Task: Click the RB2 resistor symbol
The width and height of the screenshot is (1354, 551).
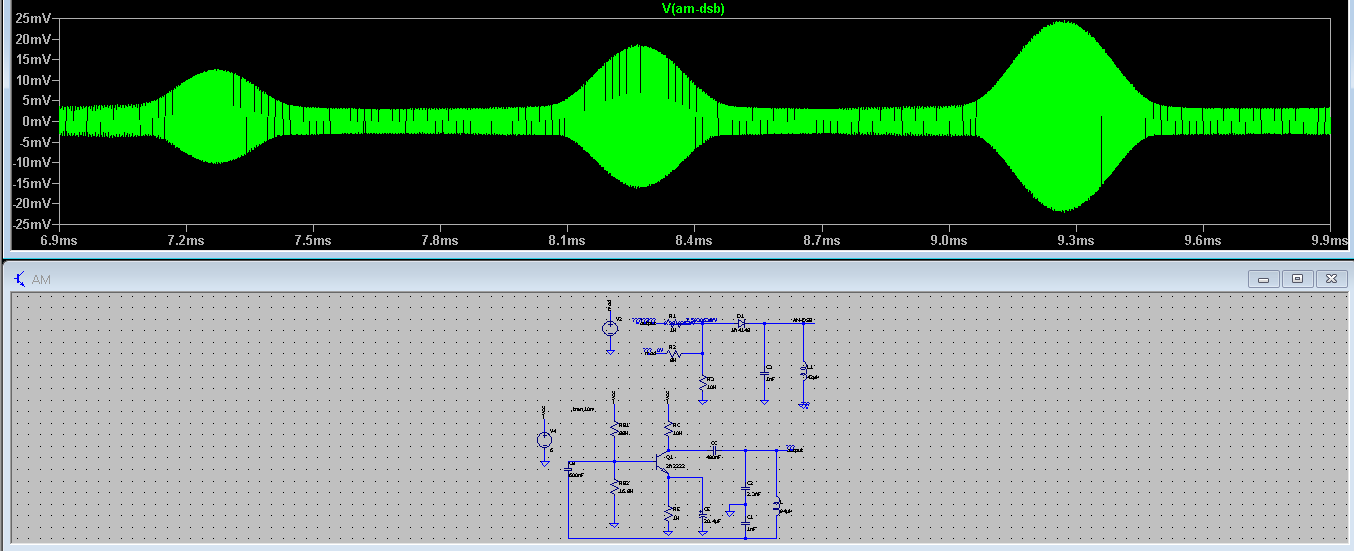Action: [614, 487]
